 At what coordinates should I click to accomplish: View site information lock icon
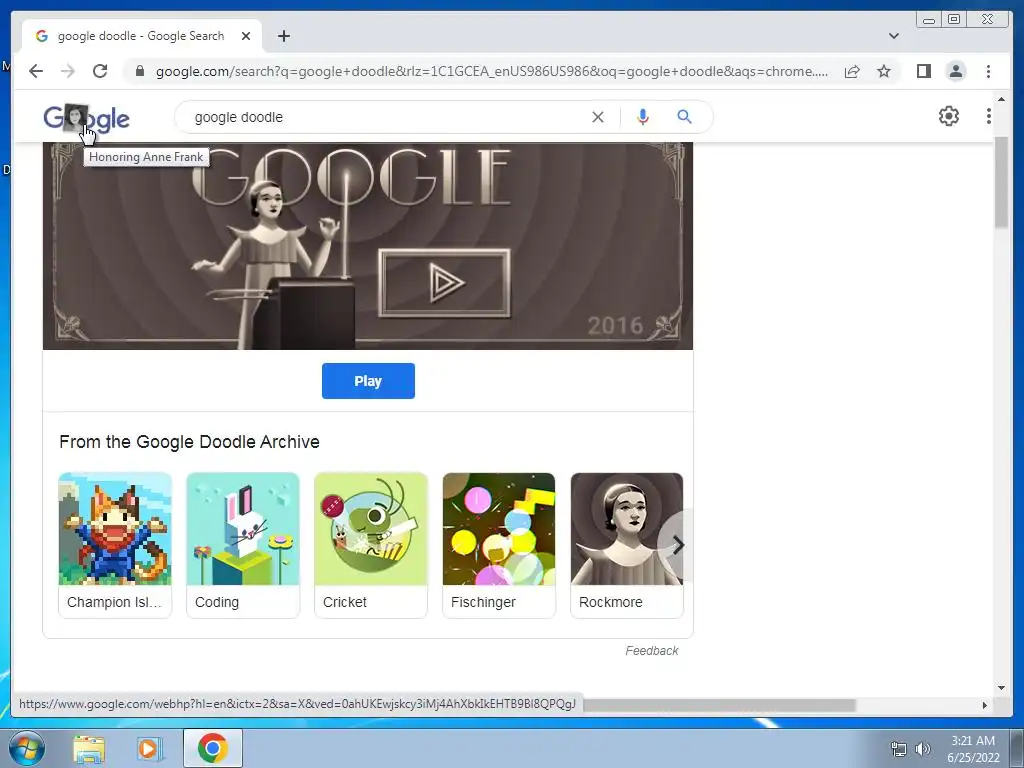140,71
